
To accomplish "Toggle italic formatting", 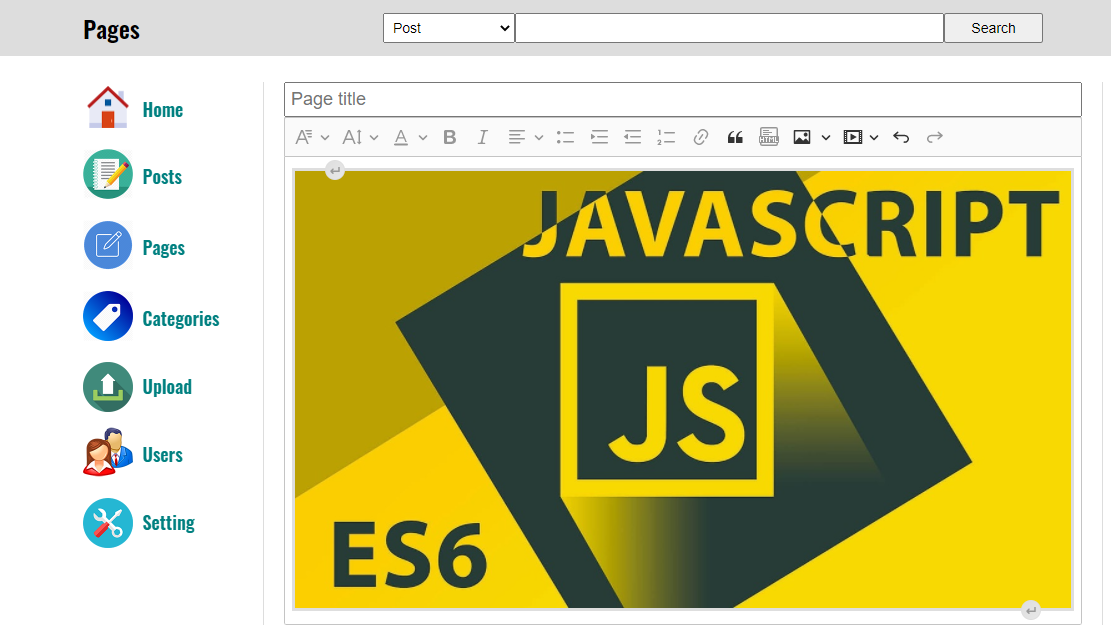I will click(x=483, y=137).
